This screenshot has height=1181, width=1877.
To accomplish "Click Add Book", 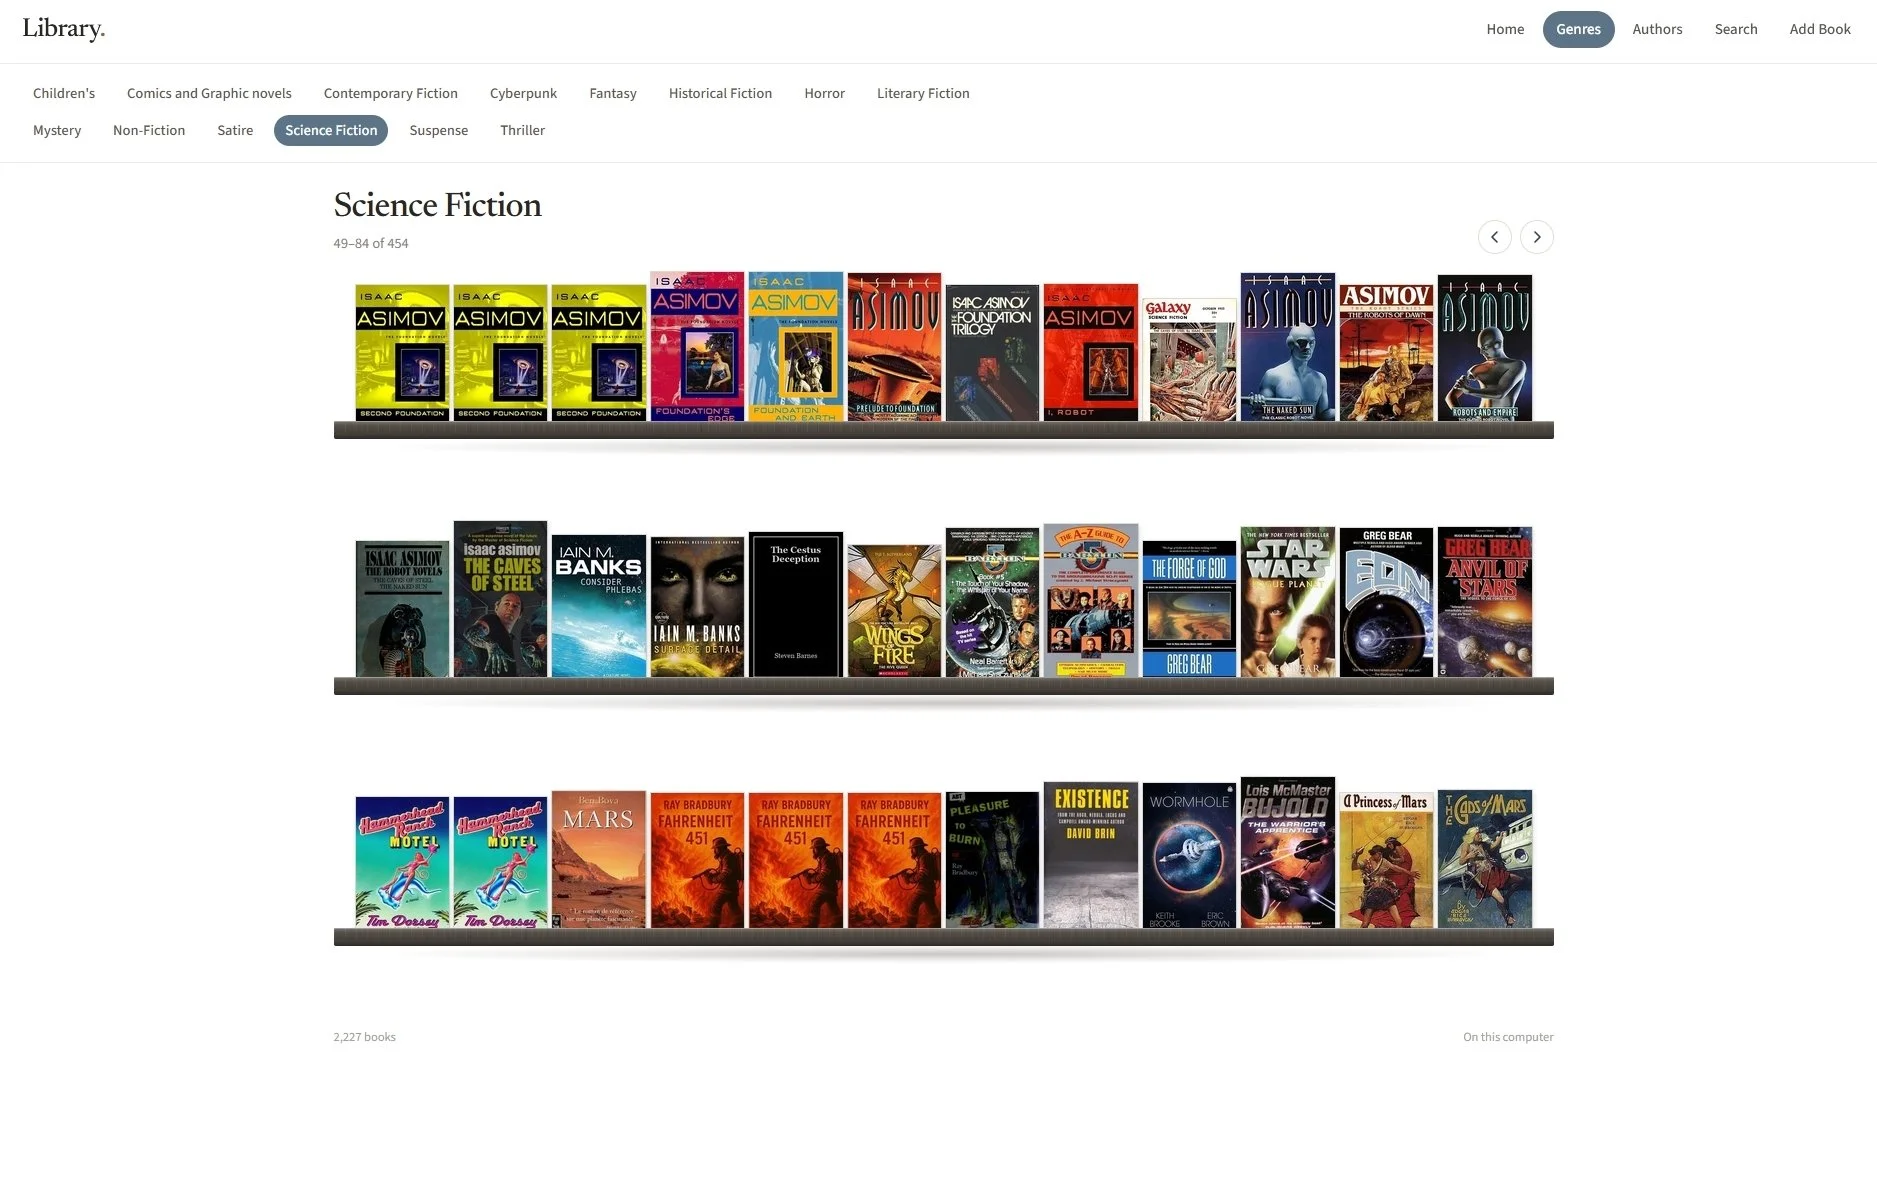I will pyautogui.click(x=1819, y=29).
